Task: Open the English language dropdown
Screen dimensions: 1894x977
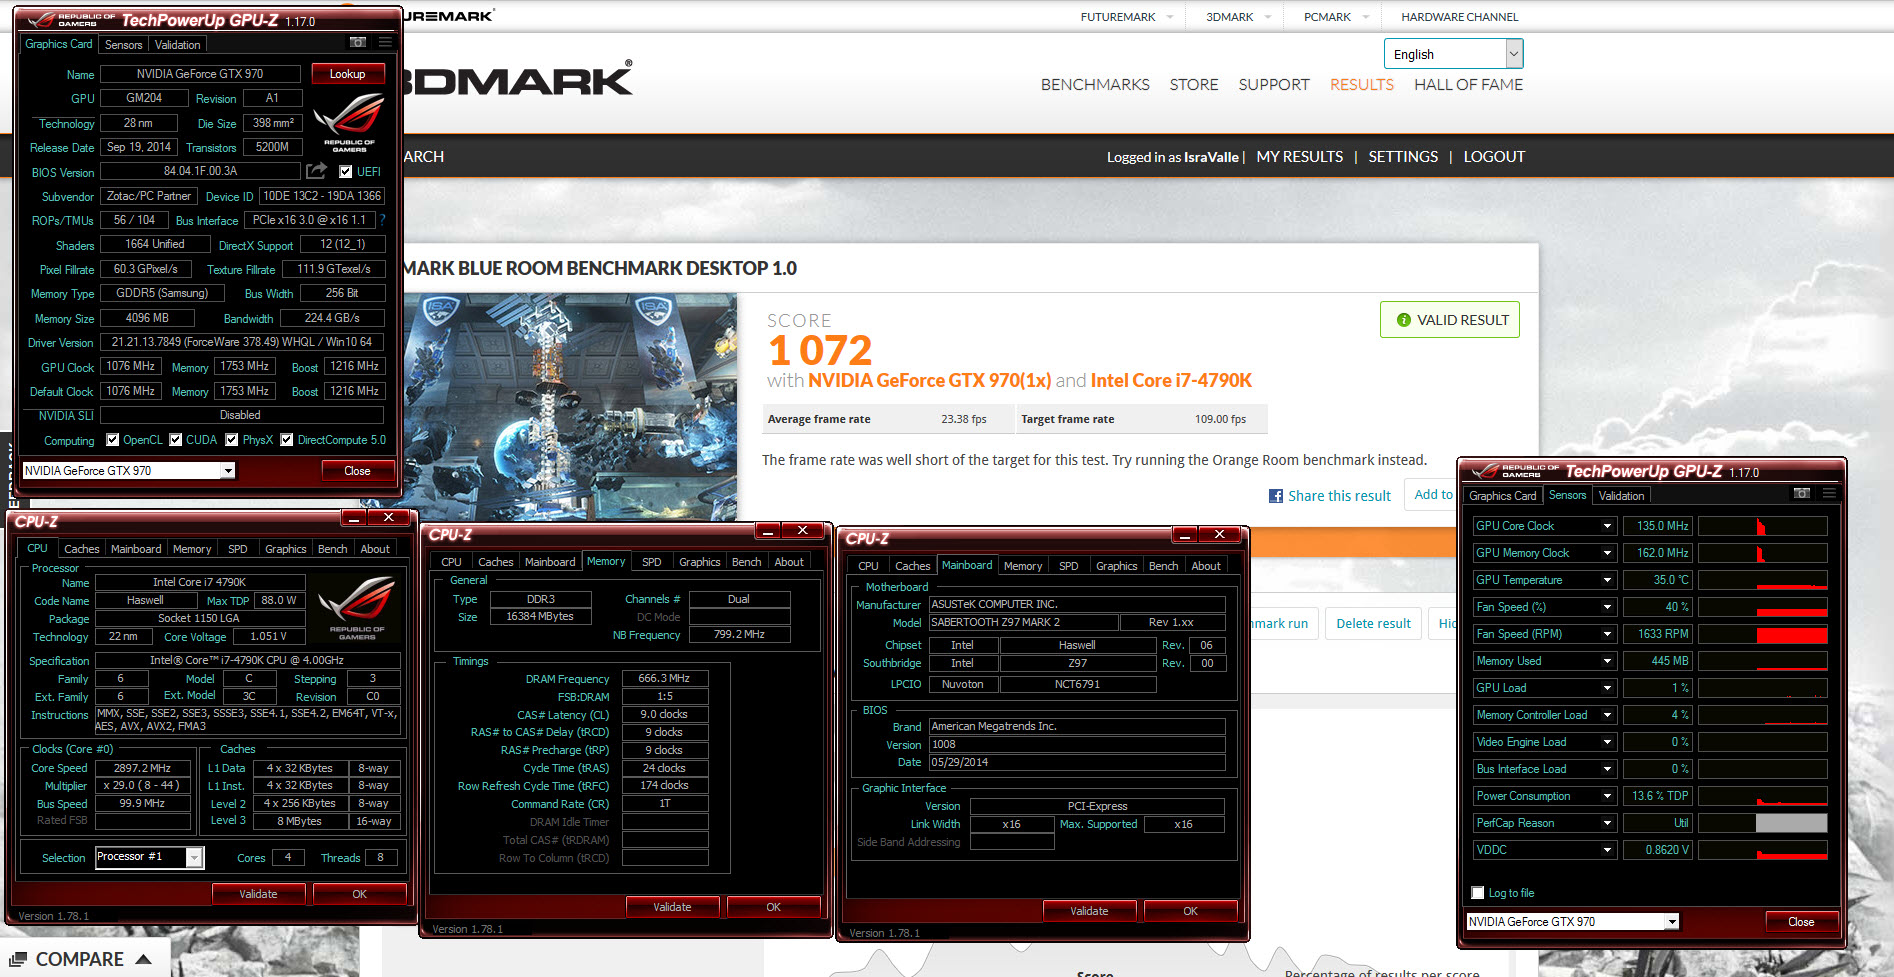Action: [1453, 54]
